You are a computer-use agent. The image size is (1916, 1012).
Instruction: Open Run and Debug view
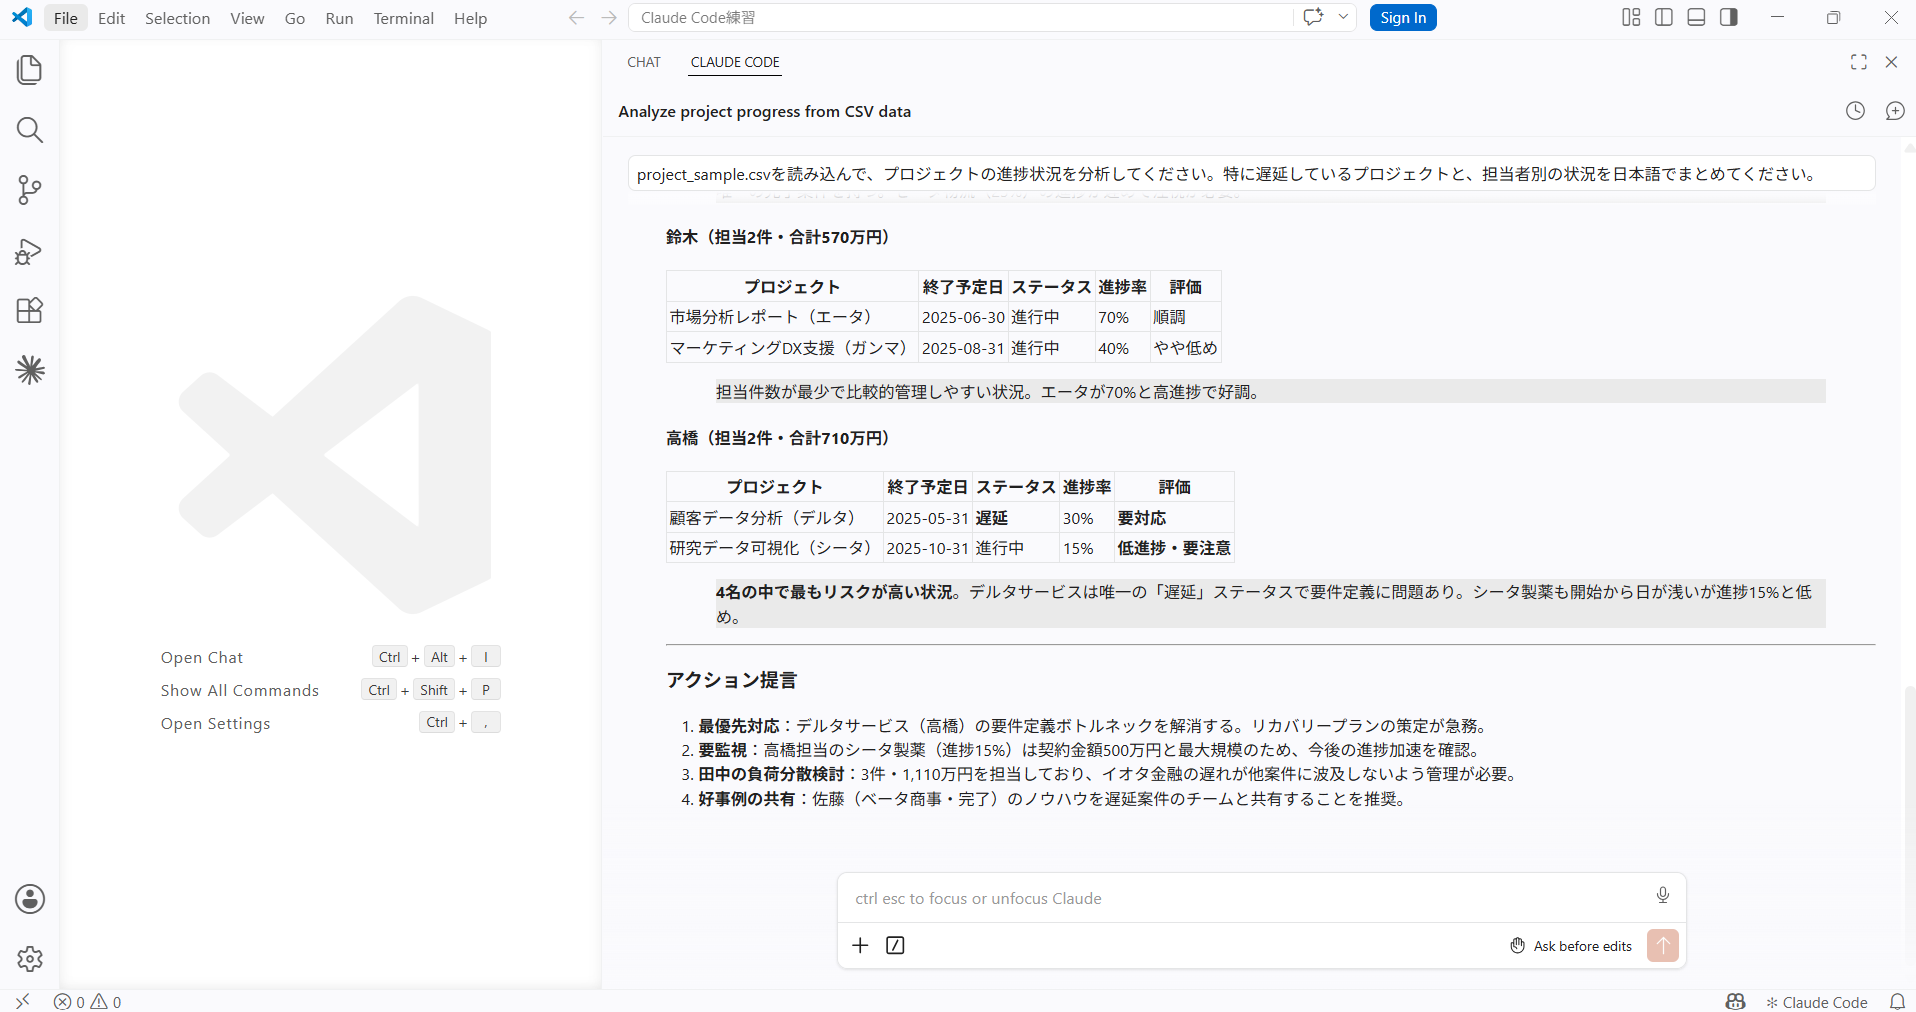coord(30,250)
